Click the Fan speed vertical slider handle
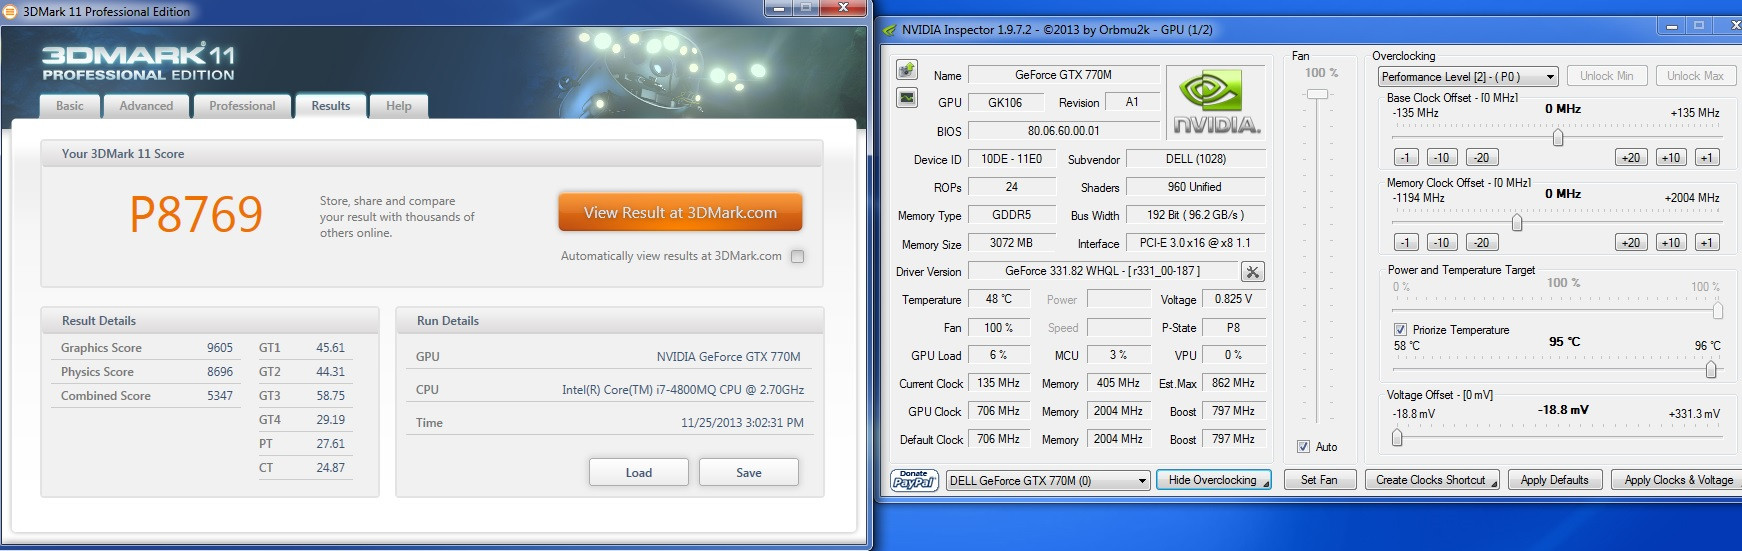This screenshot has width=1742, height=551. tap(1318, 94)
